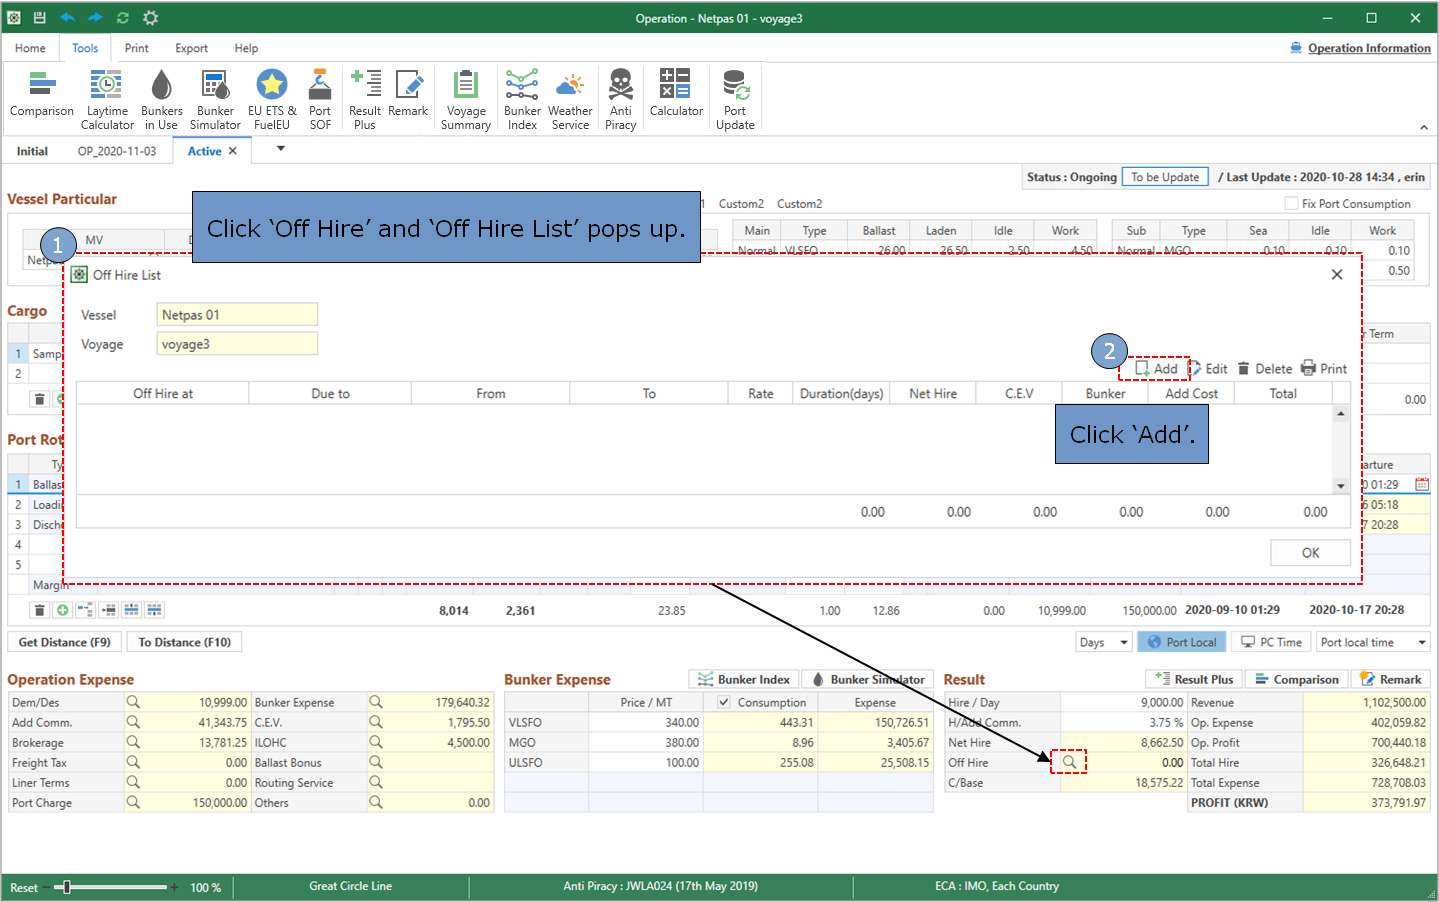Screen dimensions: 1439x902
Task: Switch to the Export ribbon tab
Action: pos(191,48)
